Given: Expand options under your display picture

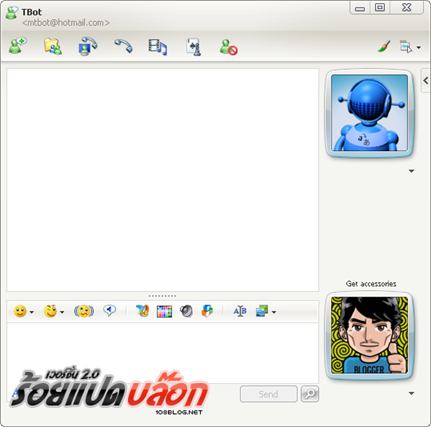Looking at the screenshot, I should (411, 393).
